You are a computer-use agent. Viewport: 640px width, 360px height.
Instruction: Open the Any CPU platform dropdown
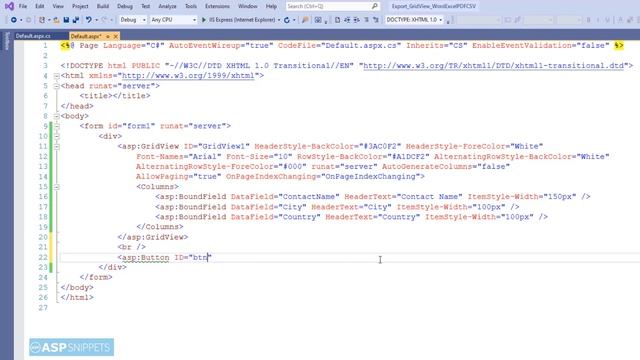(x=173, y=20)
